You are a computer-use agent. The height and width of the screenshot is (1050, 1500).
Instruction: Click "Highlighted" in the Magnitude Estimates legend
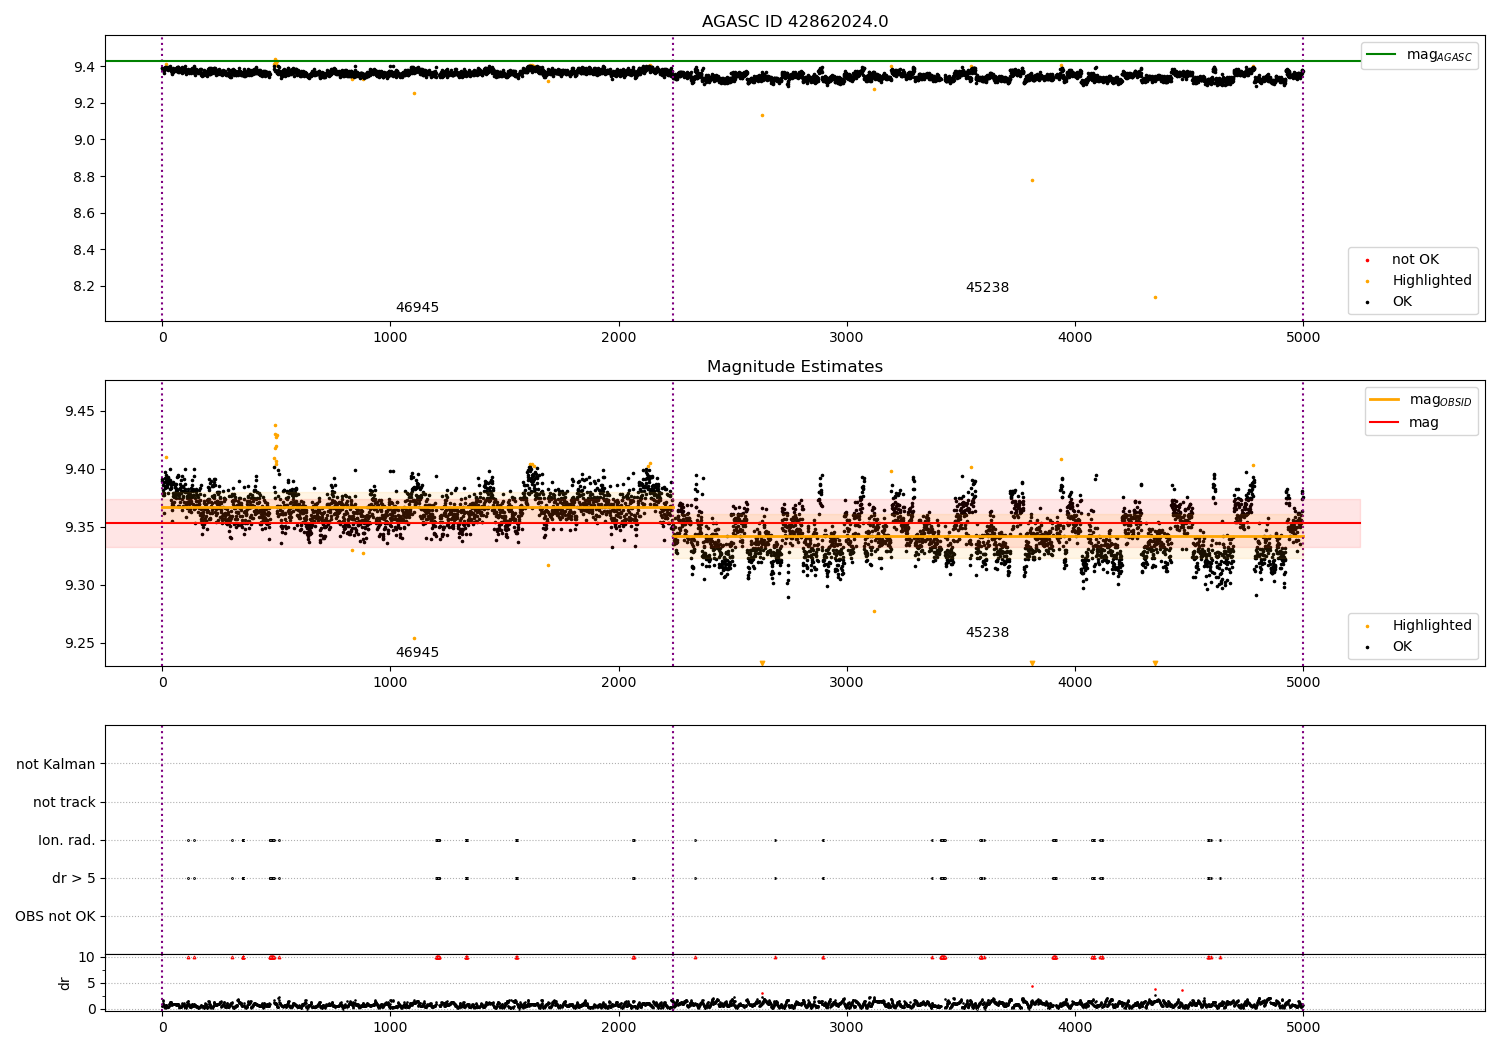[x=1432, y=626]
